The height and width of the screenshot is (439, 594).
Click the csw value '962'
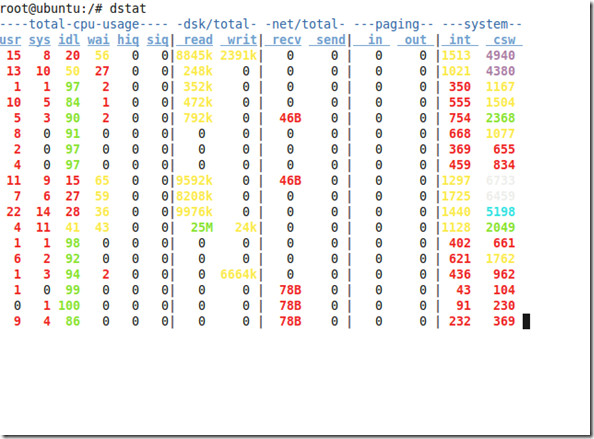click(x=504, y=274)
